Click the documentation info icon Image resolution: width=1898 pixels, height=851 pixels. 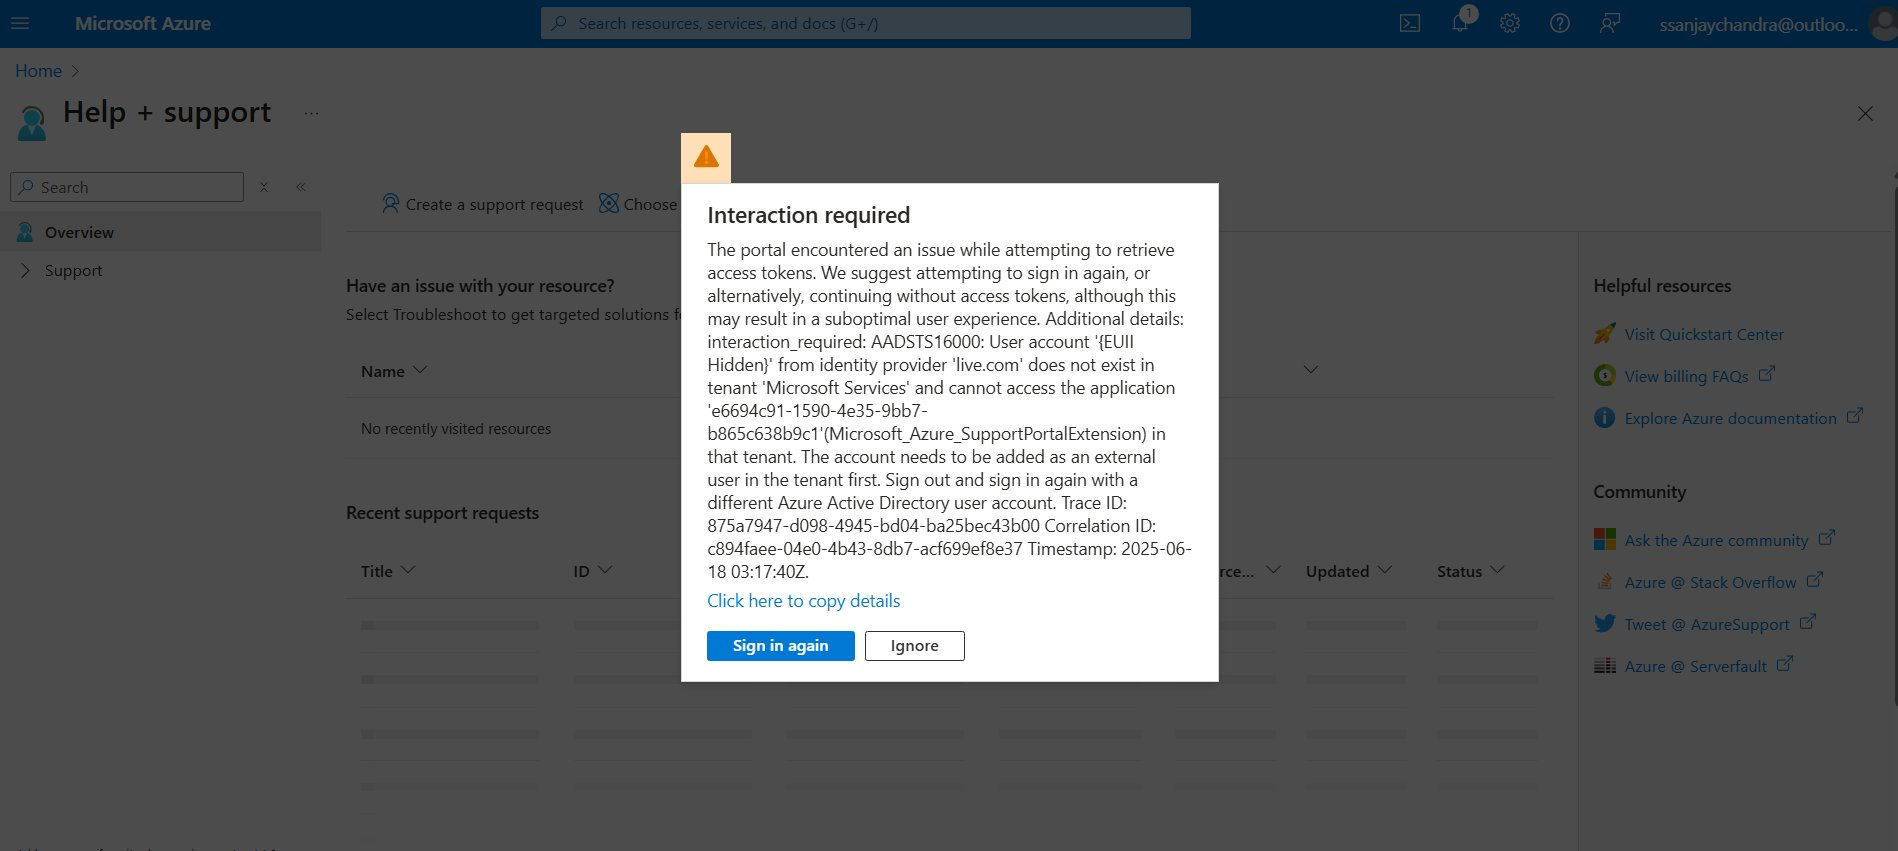(x=1604, y=418)
